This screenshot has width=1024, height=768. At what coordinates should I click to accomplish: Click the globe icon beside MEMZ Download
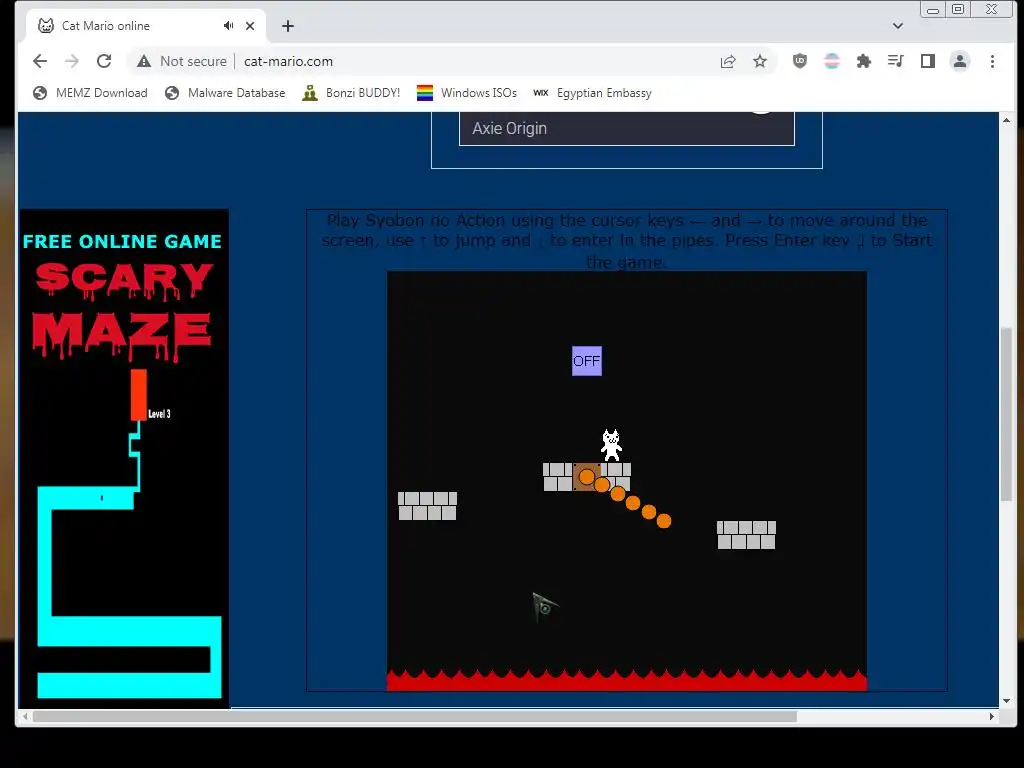click(40, 93)
